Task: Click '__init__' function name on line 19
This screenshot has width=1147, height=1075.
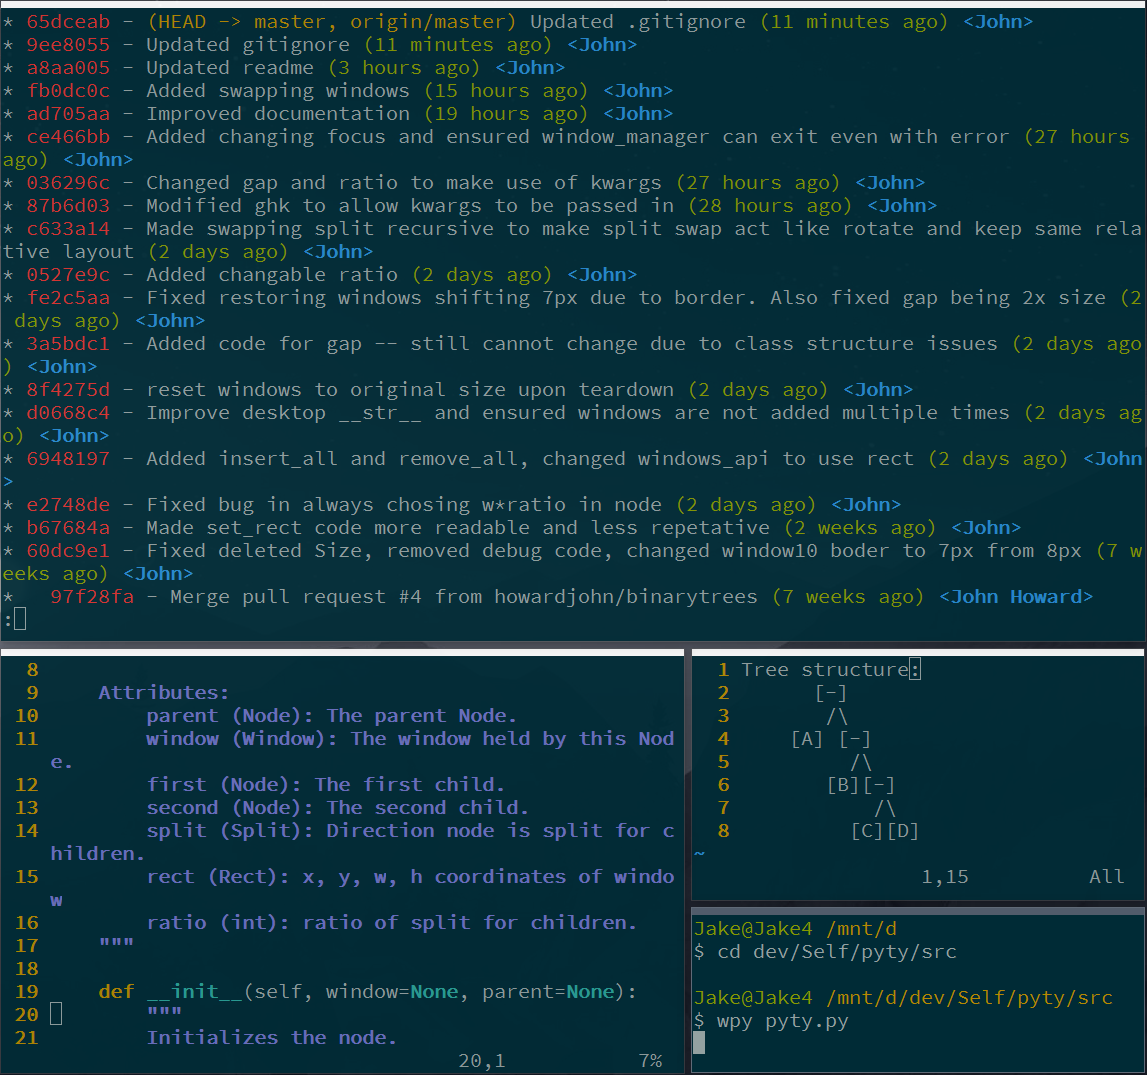Action: point(194,992)
